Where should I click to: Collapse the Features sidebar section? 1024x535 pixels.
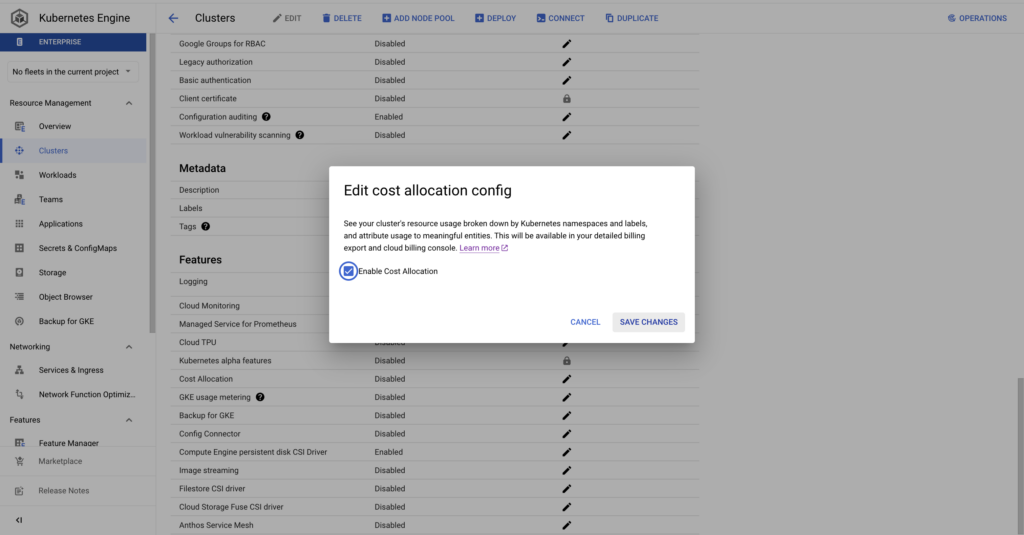tap(129, 420)
